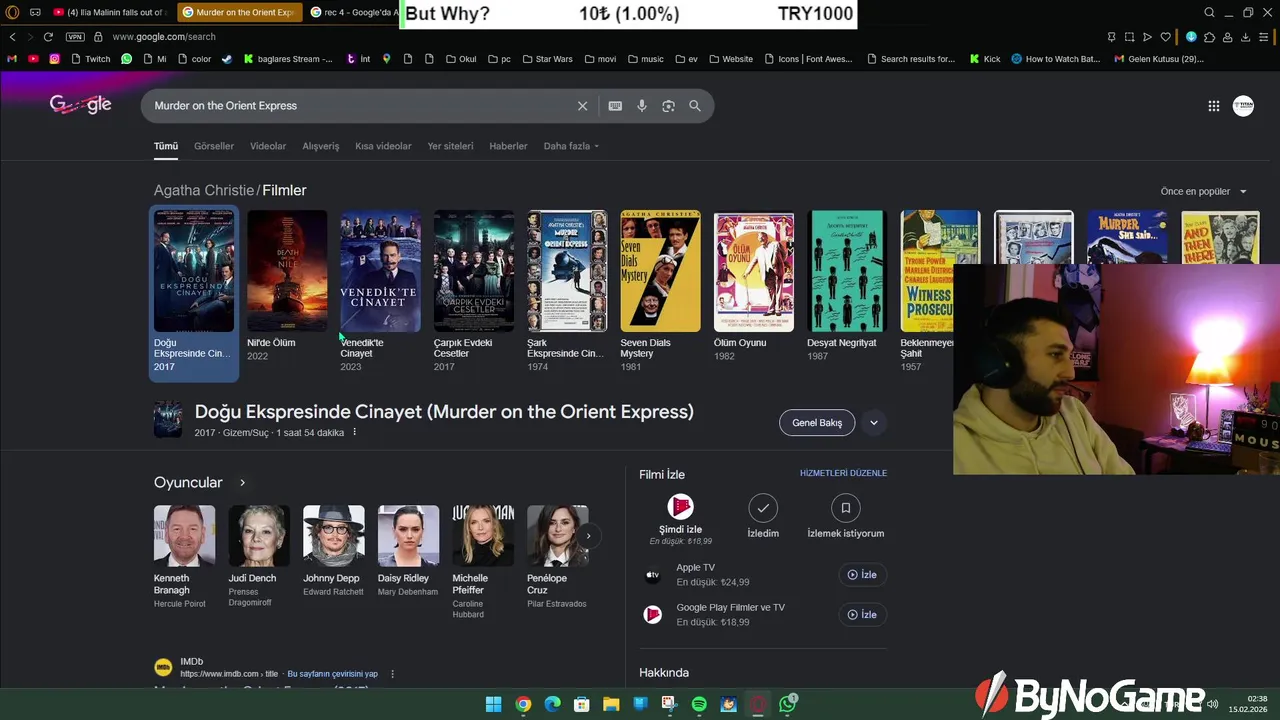The image size is (1280, 720).
Task: Expand the Daha fazla dropdown
Action: (571, 146)
